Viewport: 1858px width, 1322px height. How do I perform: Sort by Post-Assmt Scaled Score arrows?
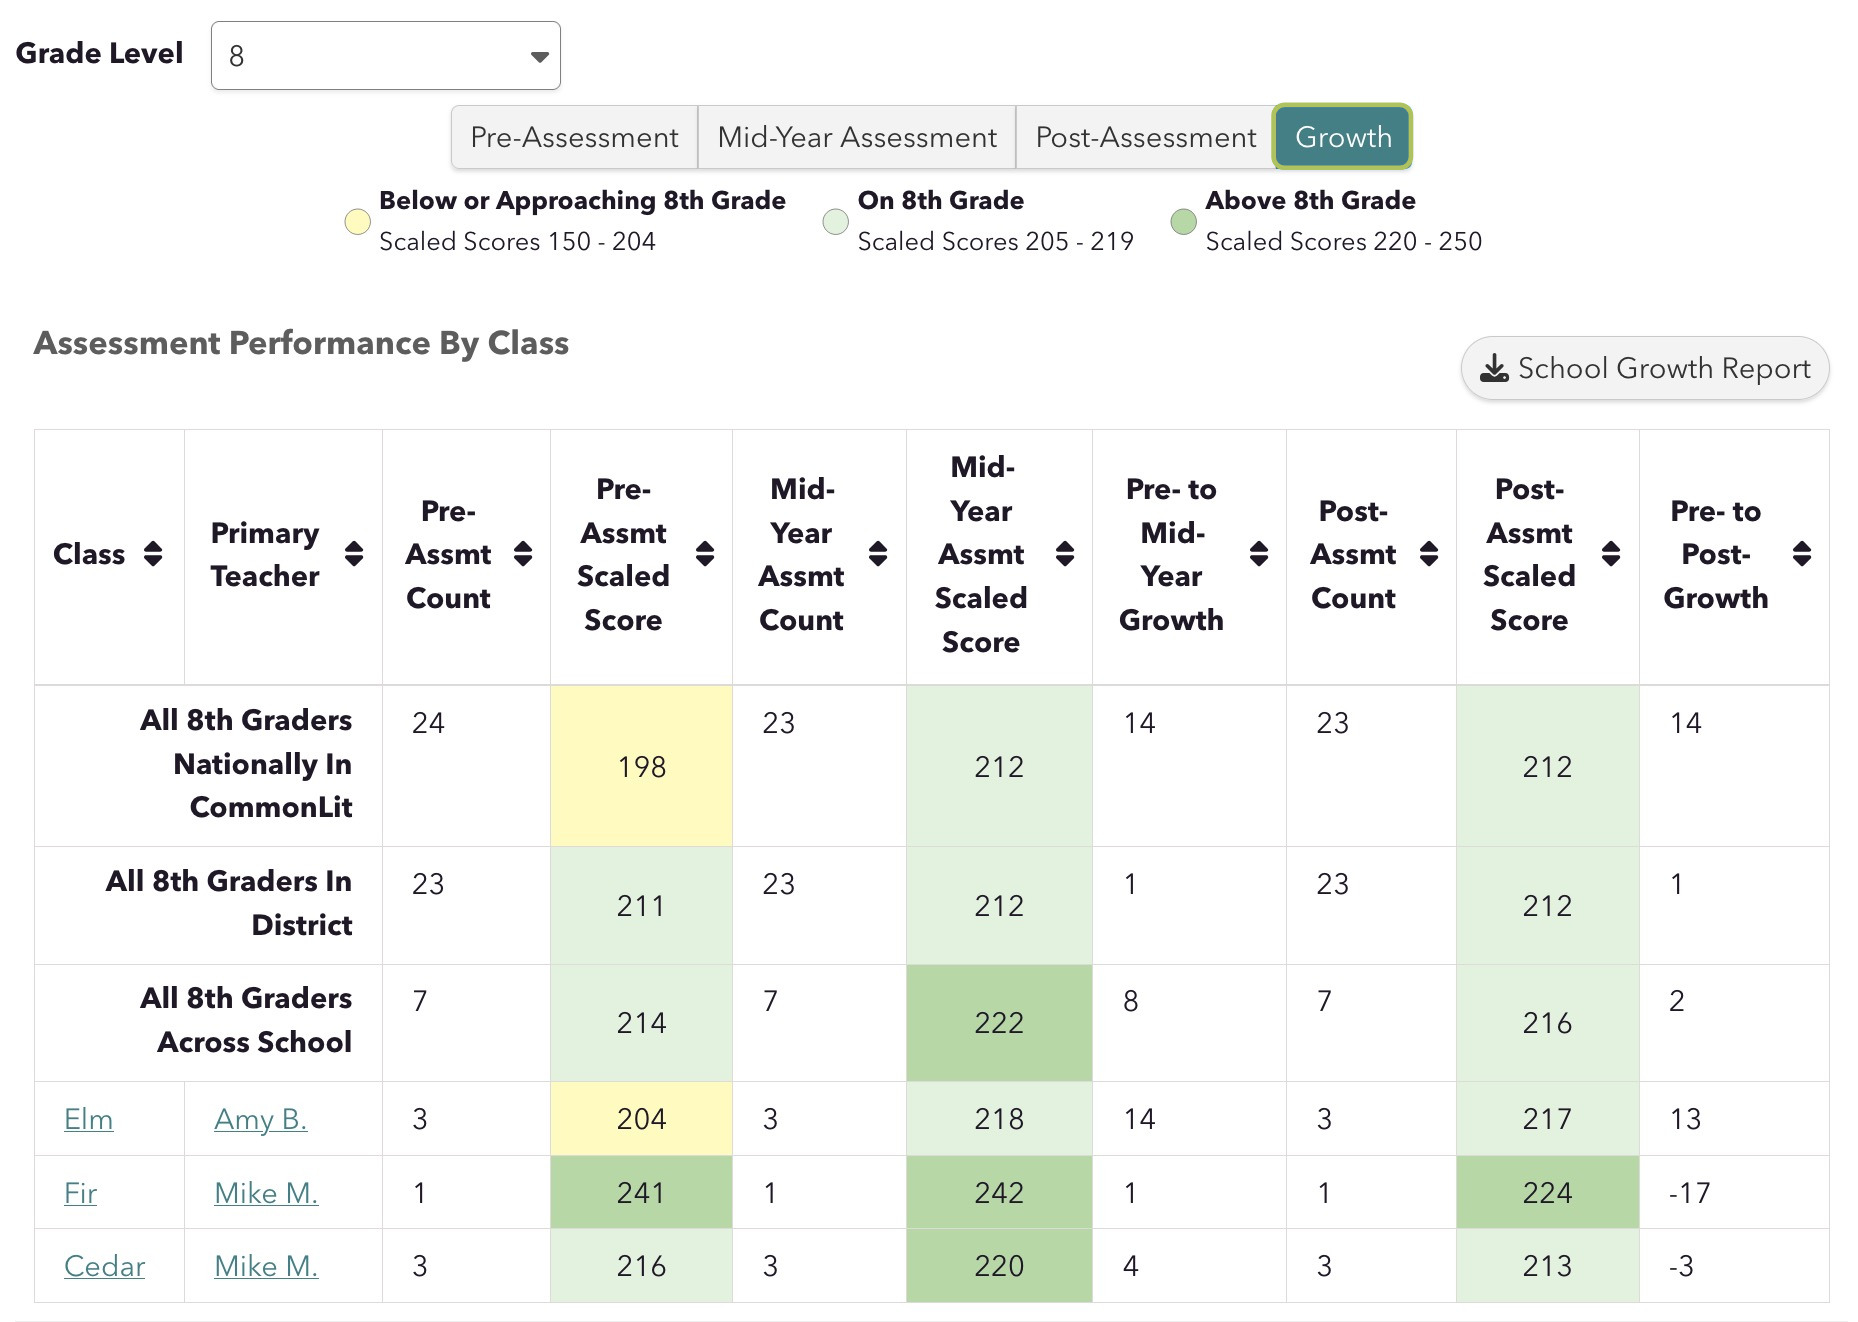pyautogui.click(x=1611, y=554)
